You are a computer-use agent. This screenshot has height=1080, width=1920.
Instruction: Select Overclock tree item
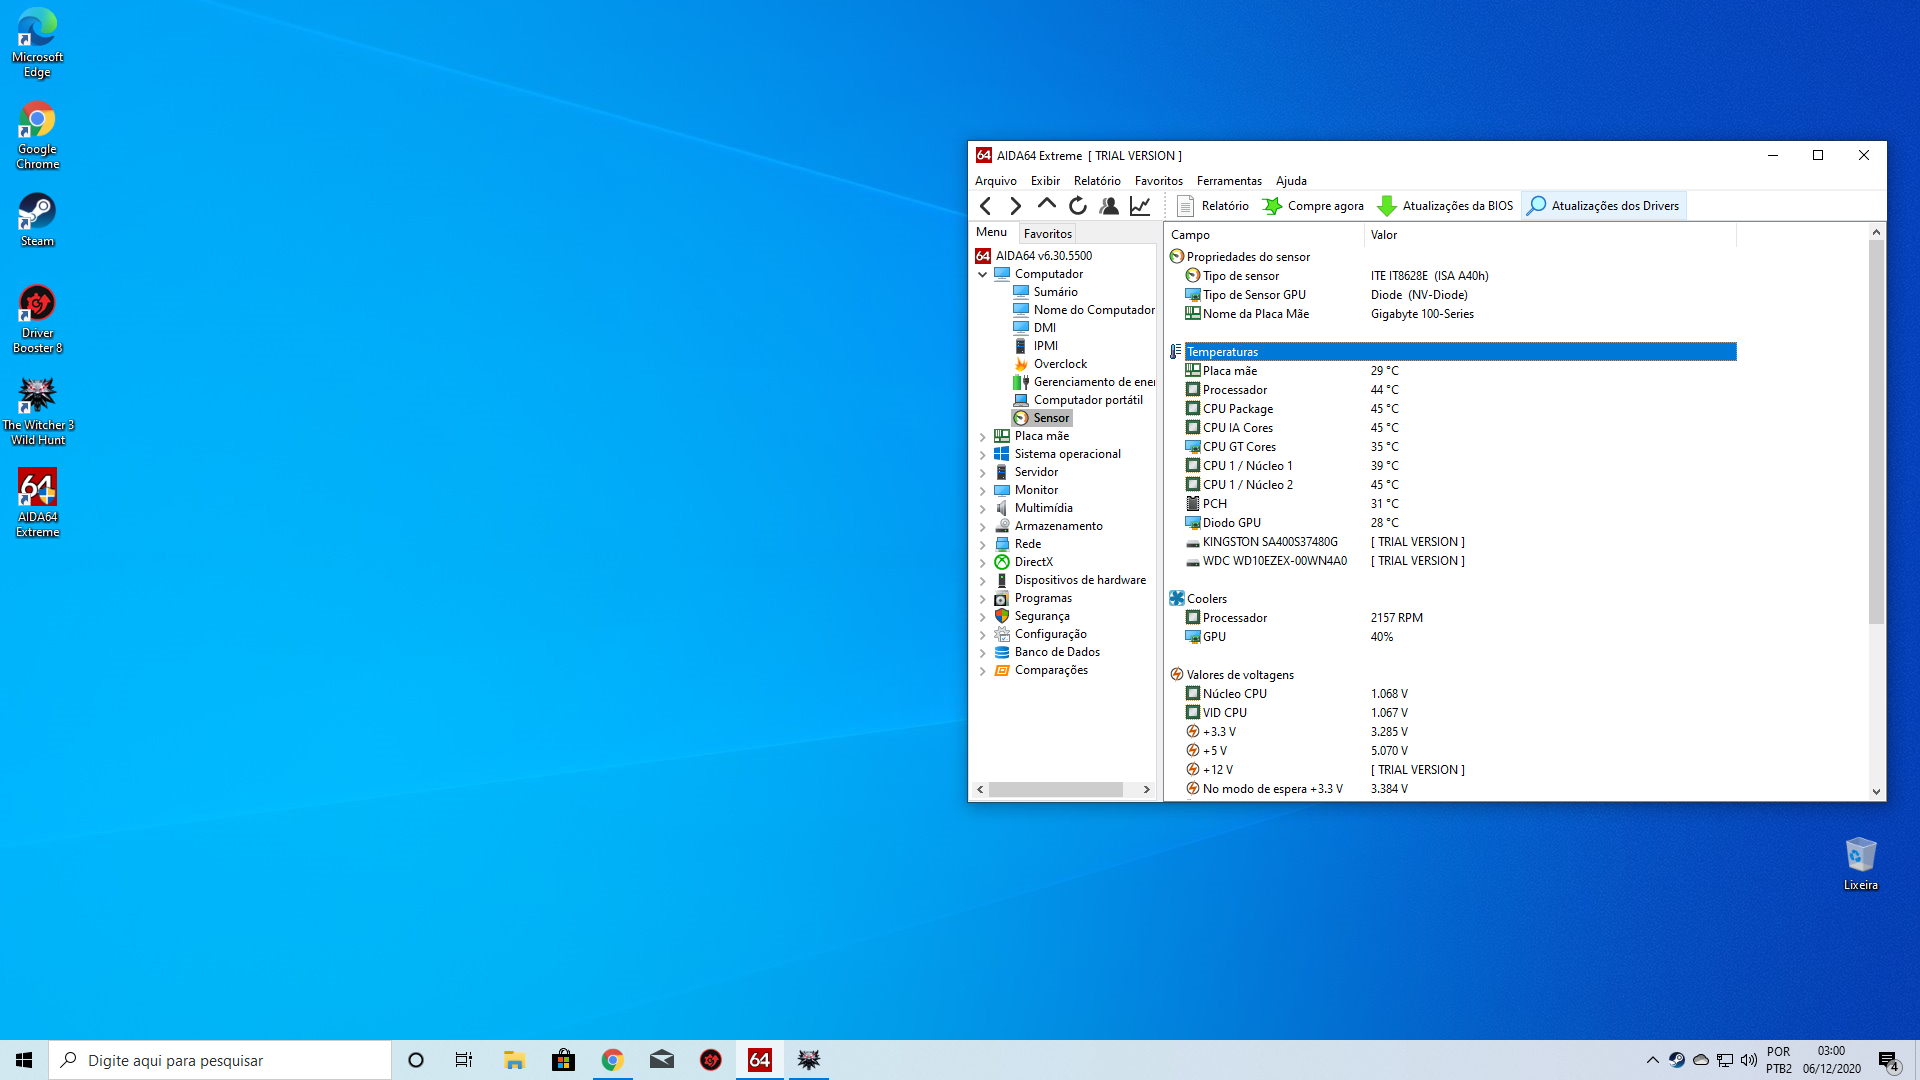(1060, 364)
